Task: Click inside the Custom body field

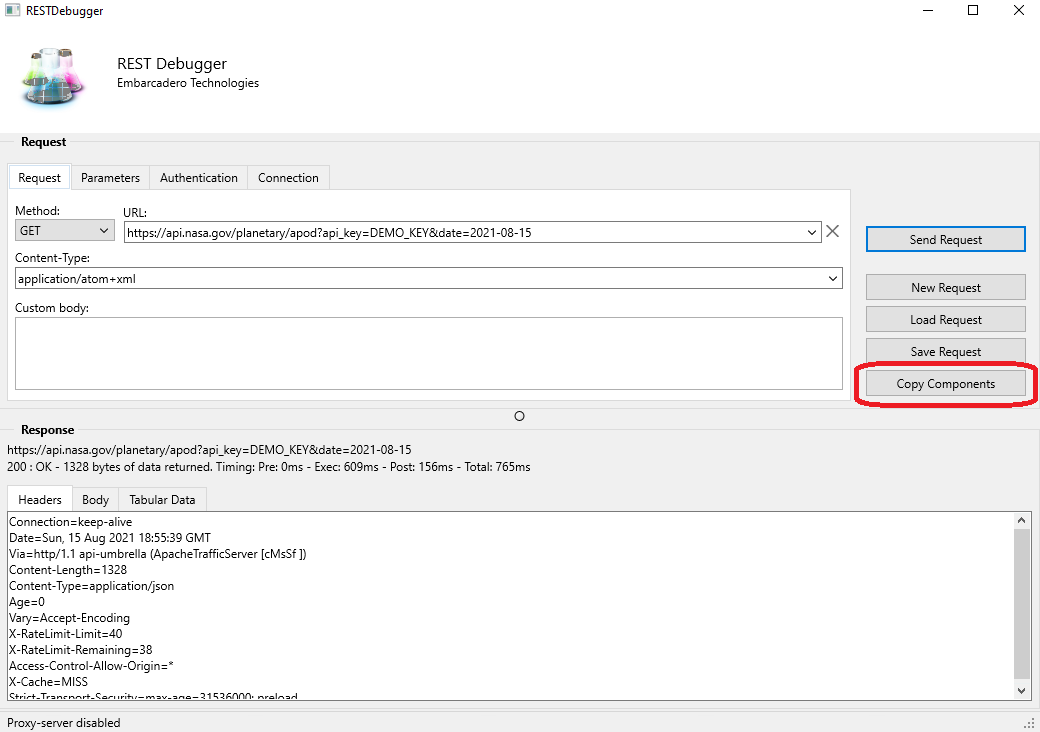Action: coord(428,352)
